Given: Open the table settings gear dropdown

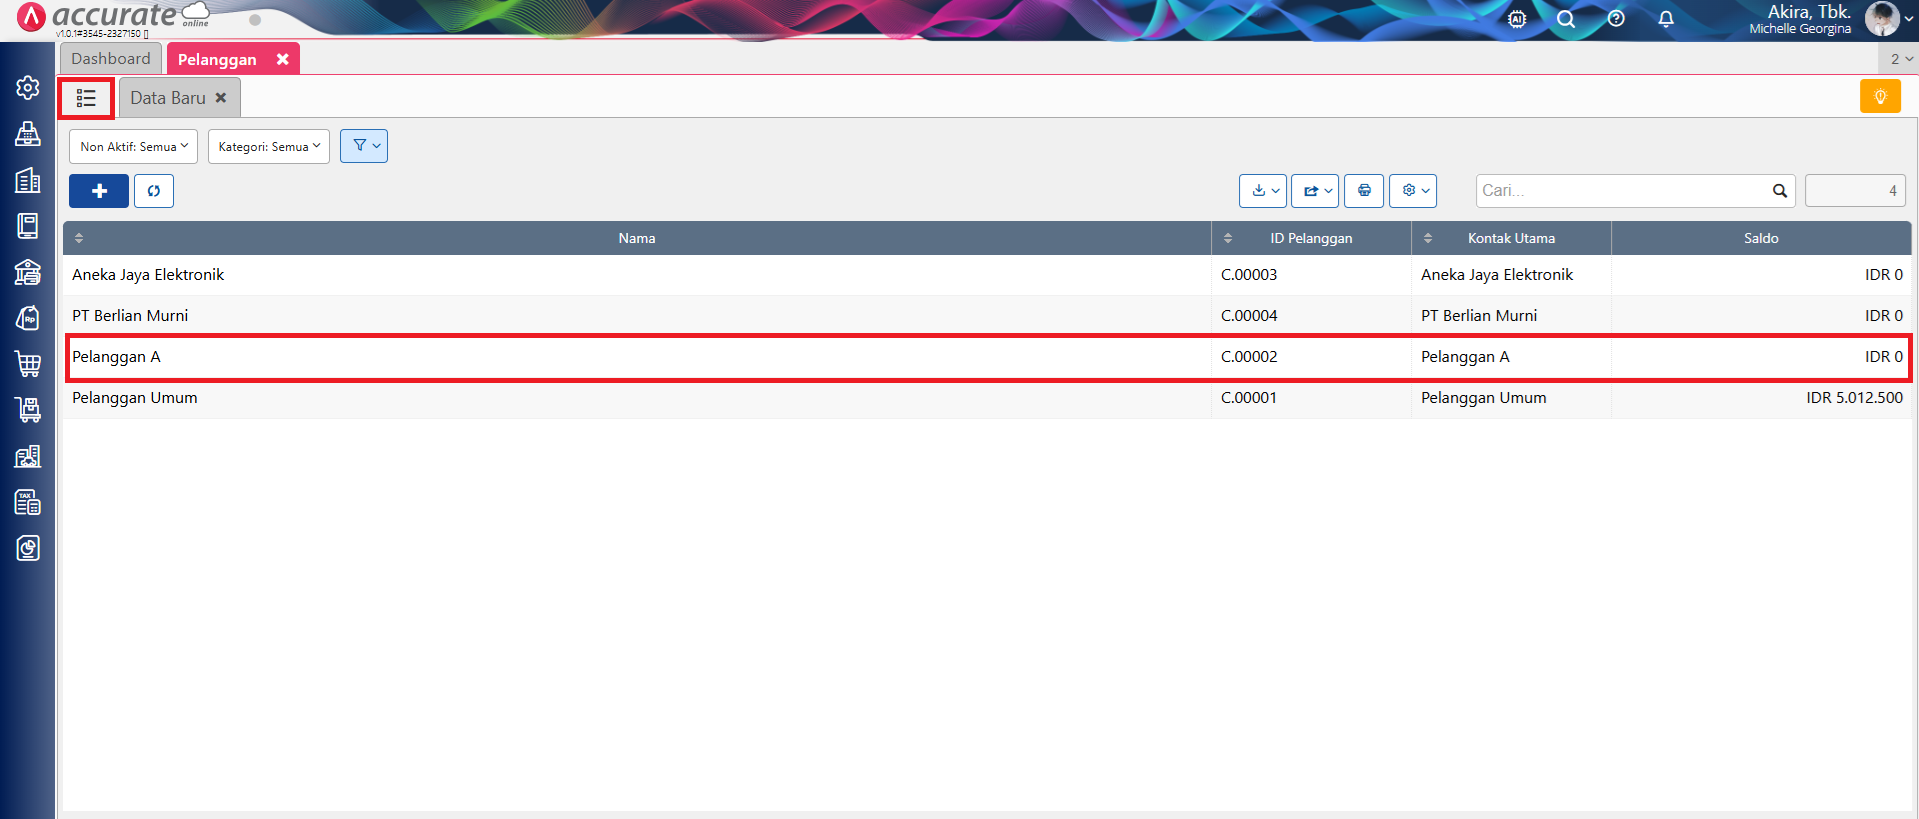Looking at the screenshot, I should click(1413, 190).
